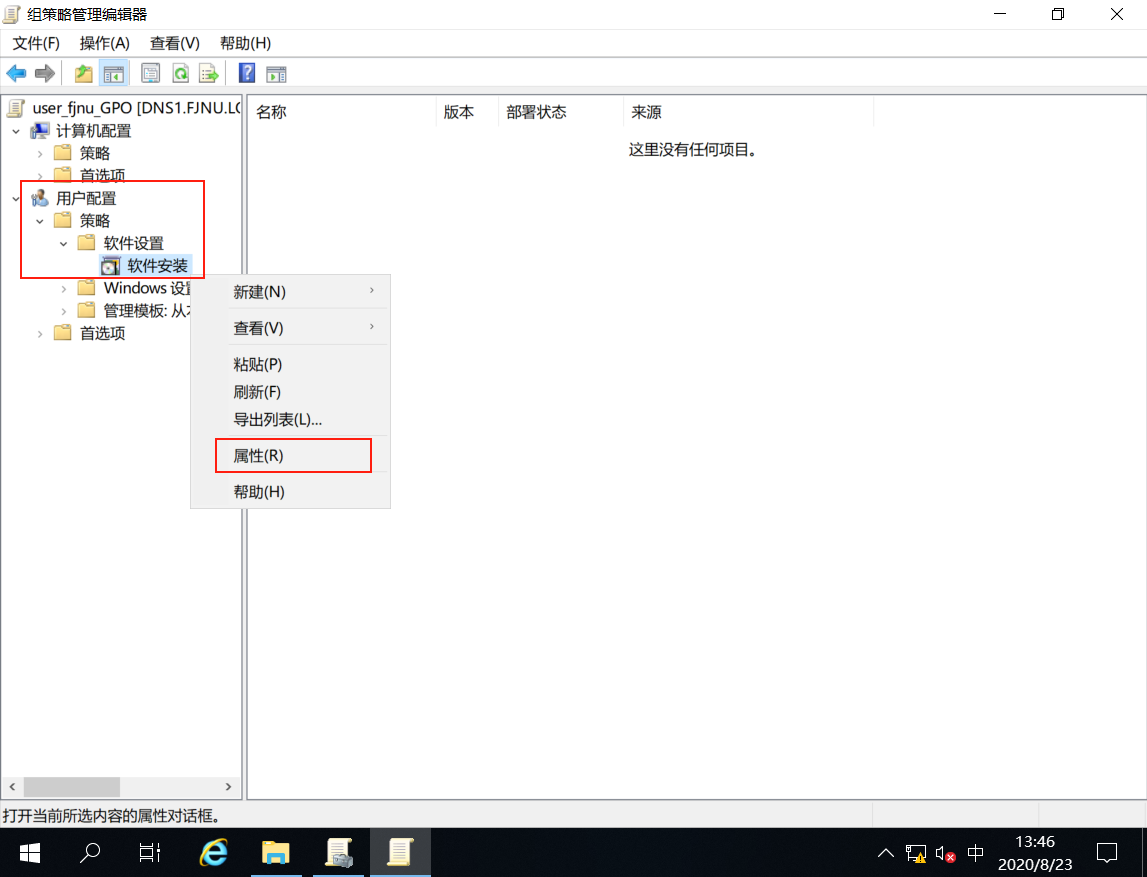The image size is (1147, 877).
Task: Choose 帮助(H) in the context menu
Action: (x=290, y=492)
